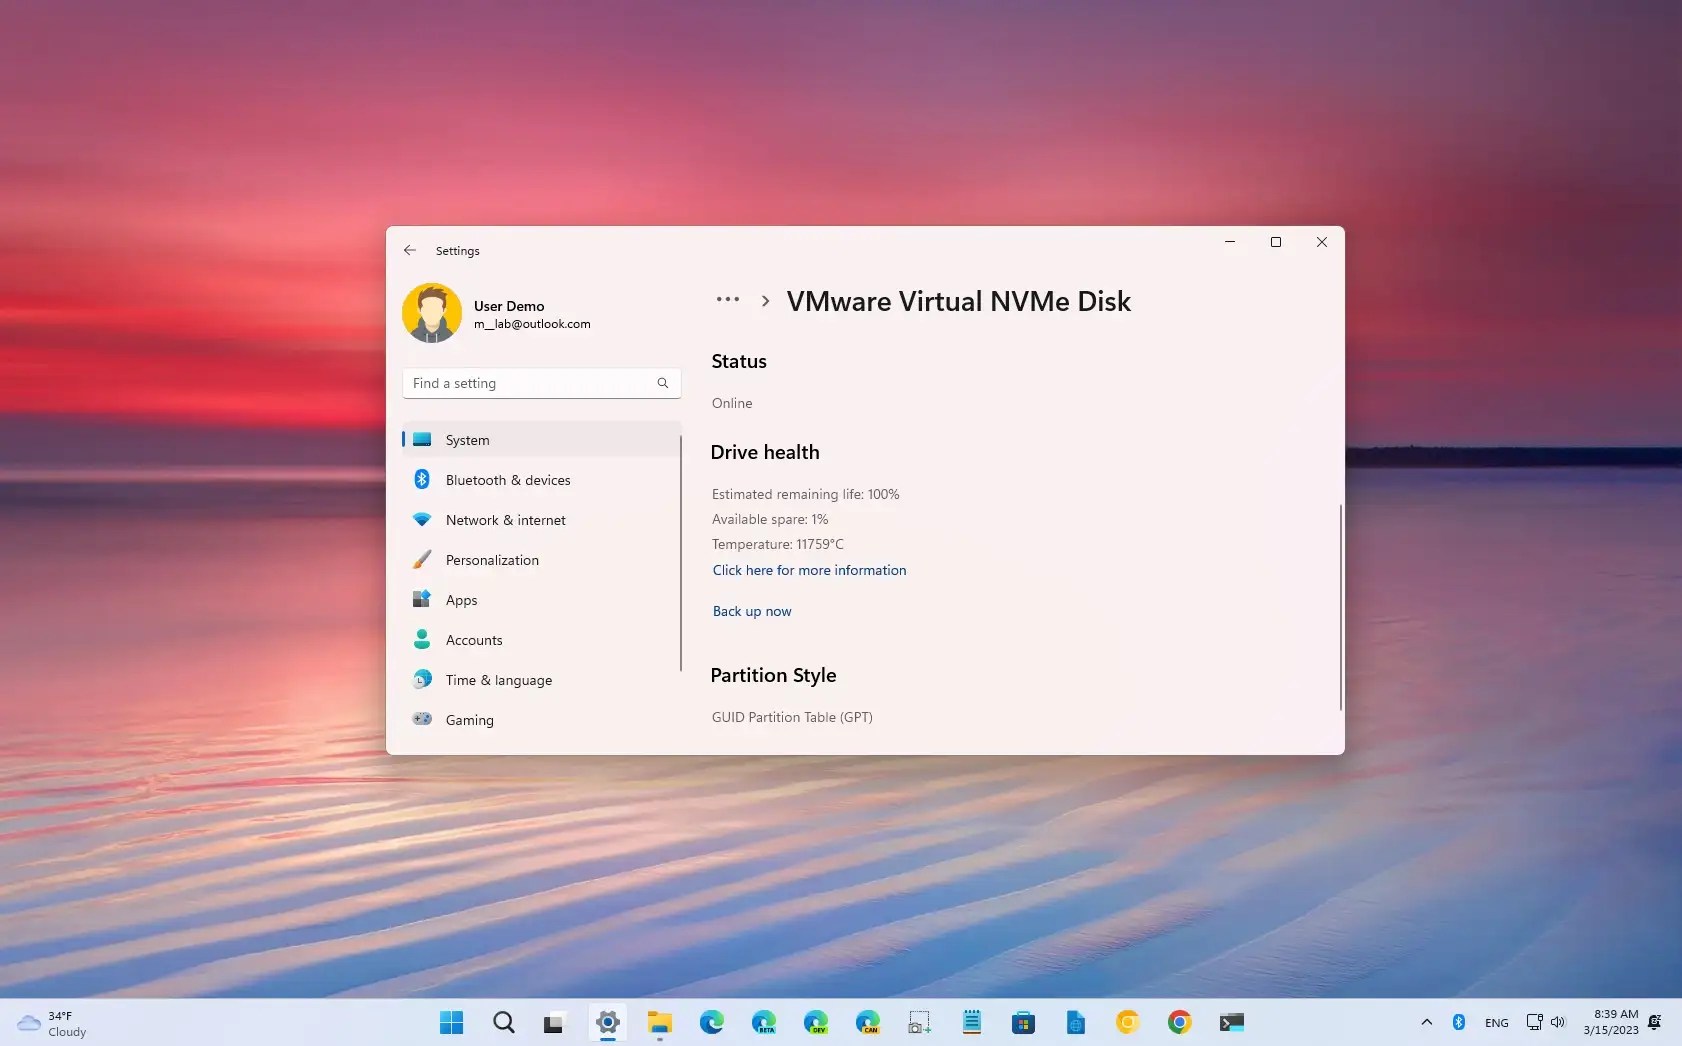Screen dimensions: 1682x1046
Task: Click the Back up now link
Action: tap(752, 611)
